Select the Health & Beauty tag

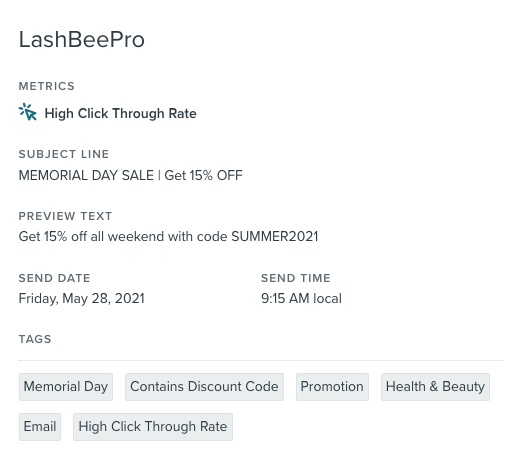click(435, 387)
